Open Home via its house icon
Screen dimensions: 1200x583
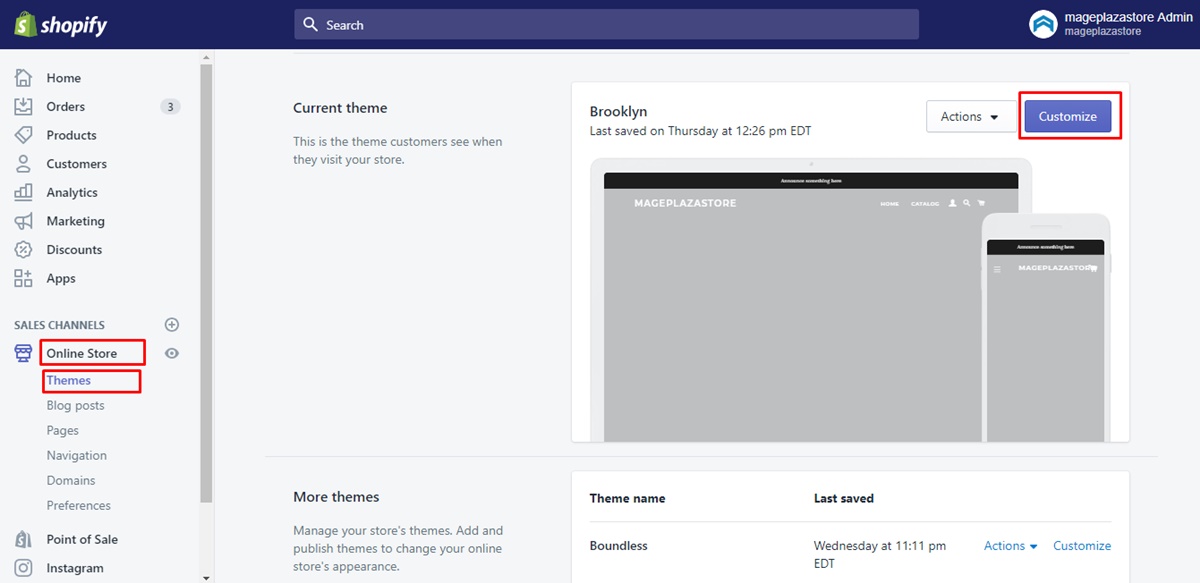(x=23, y=78)
